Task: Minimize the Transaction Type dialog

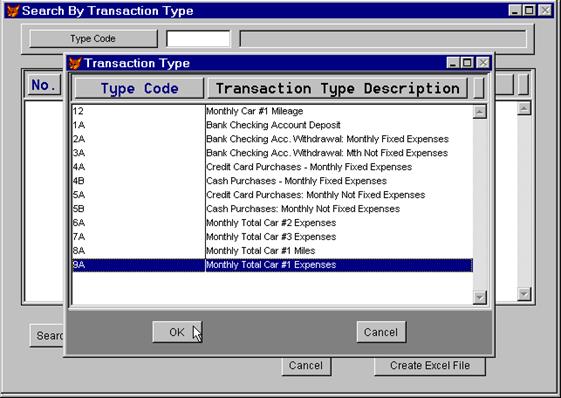Action: coord(453,63)
